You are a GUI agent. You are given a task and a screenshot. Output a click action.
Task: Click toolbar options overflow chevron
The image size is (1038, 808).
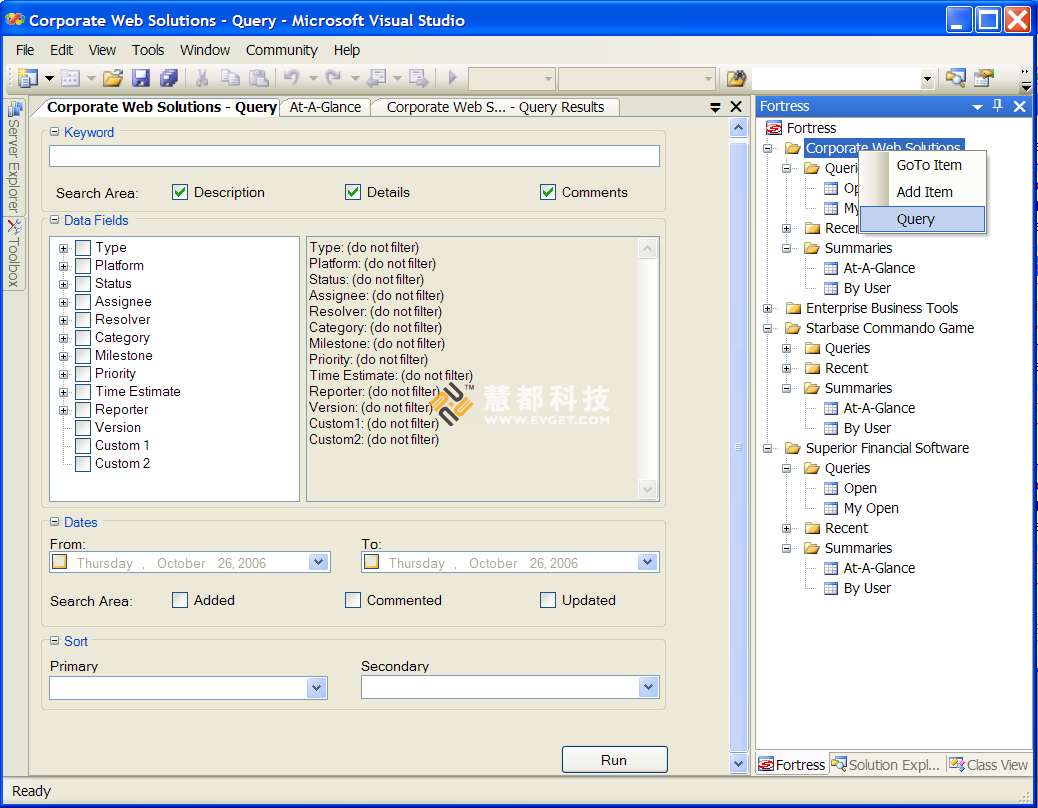[1025, 78]
